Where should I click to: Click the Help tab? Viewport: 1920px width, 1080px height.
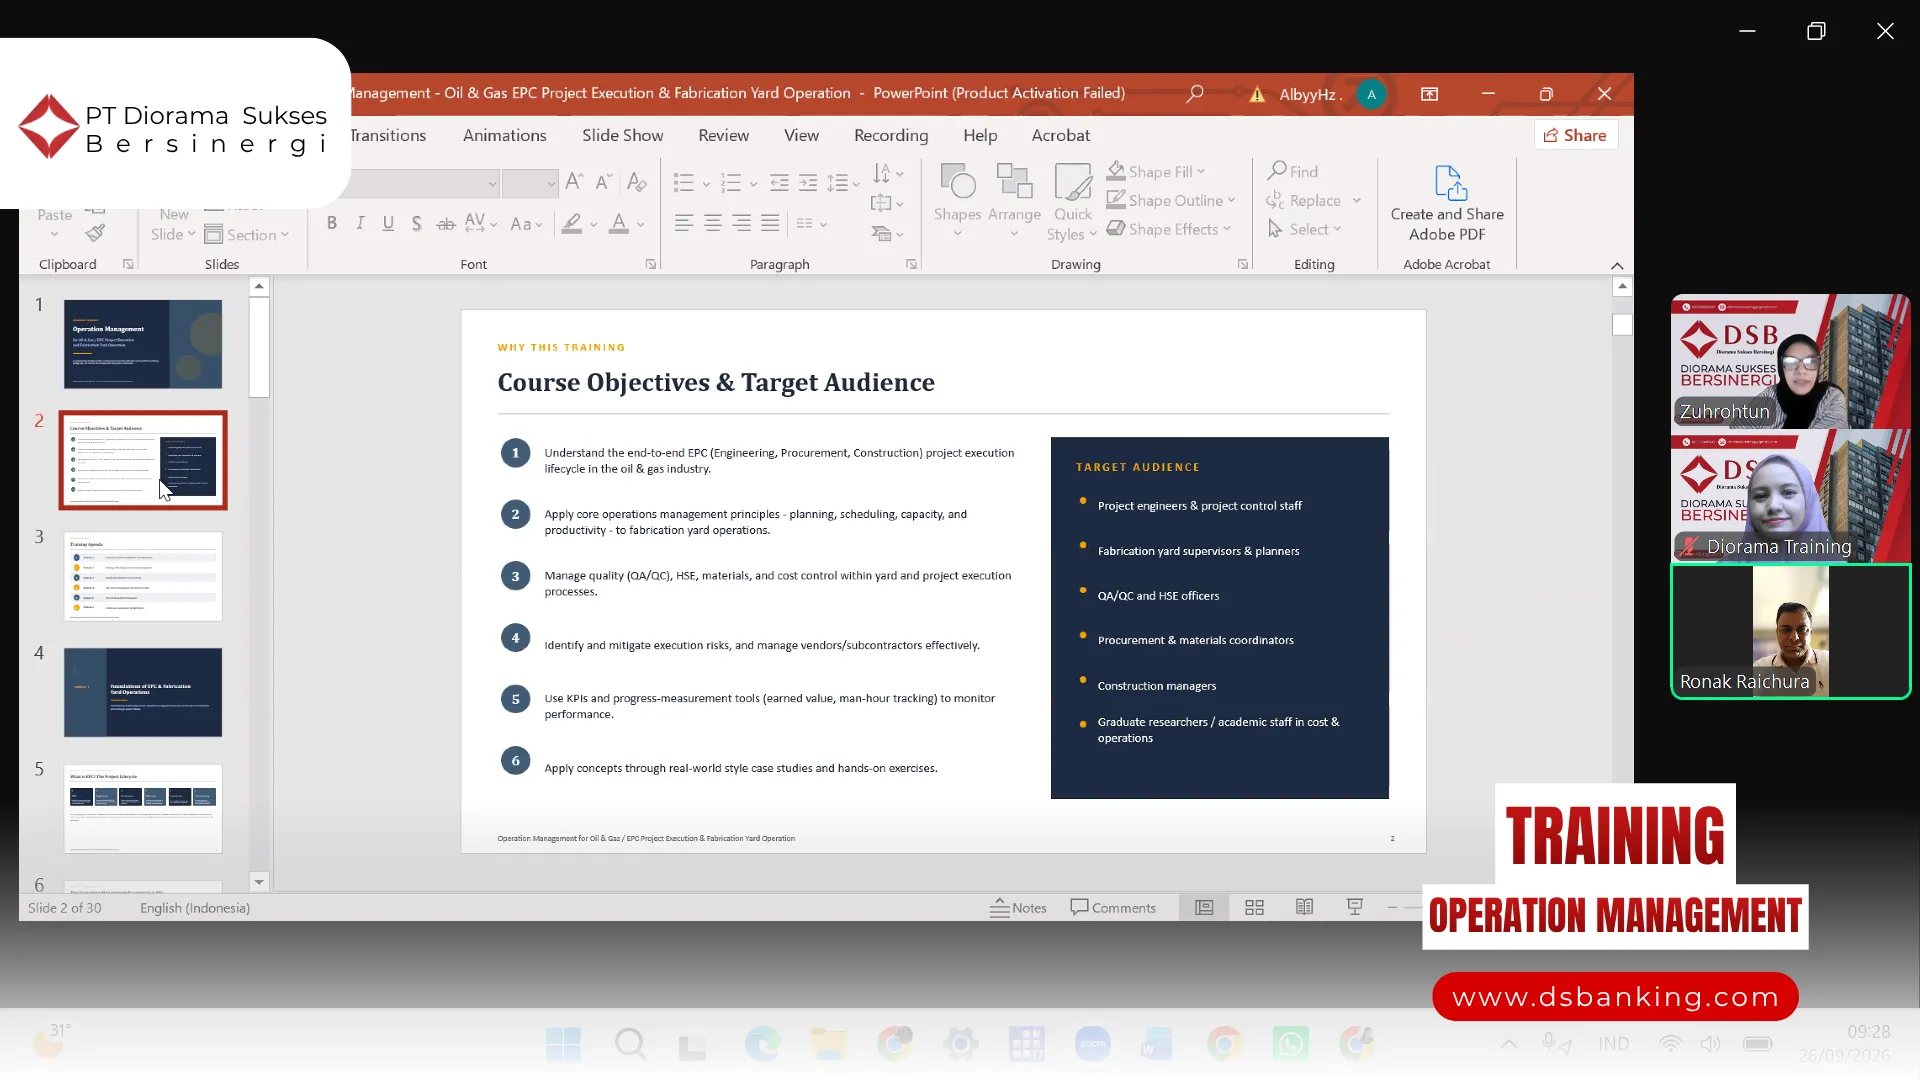point(980,135)
